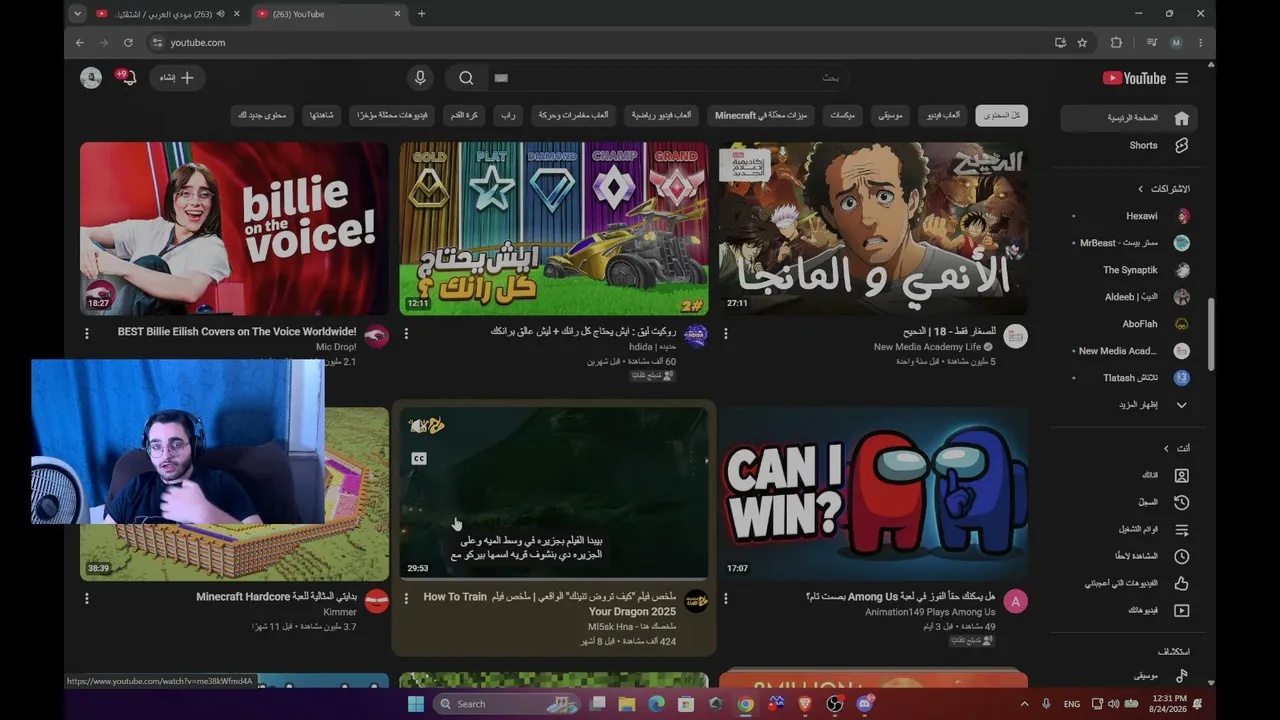Open the Animation149 channel avatar
1280x720 pixels.
(x=1015, y=601)
